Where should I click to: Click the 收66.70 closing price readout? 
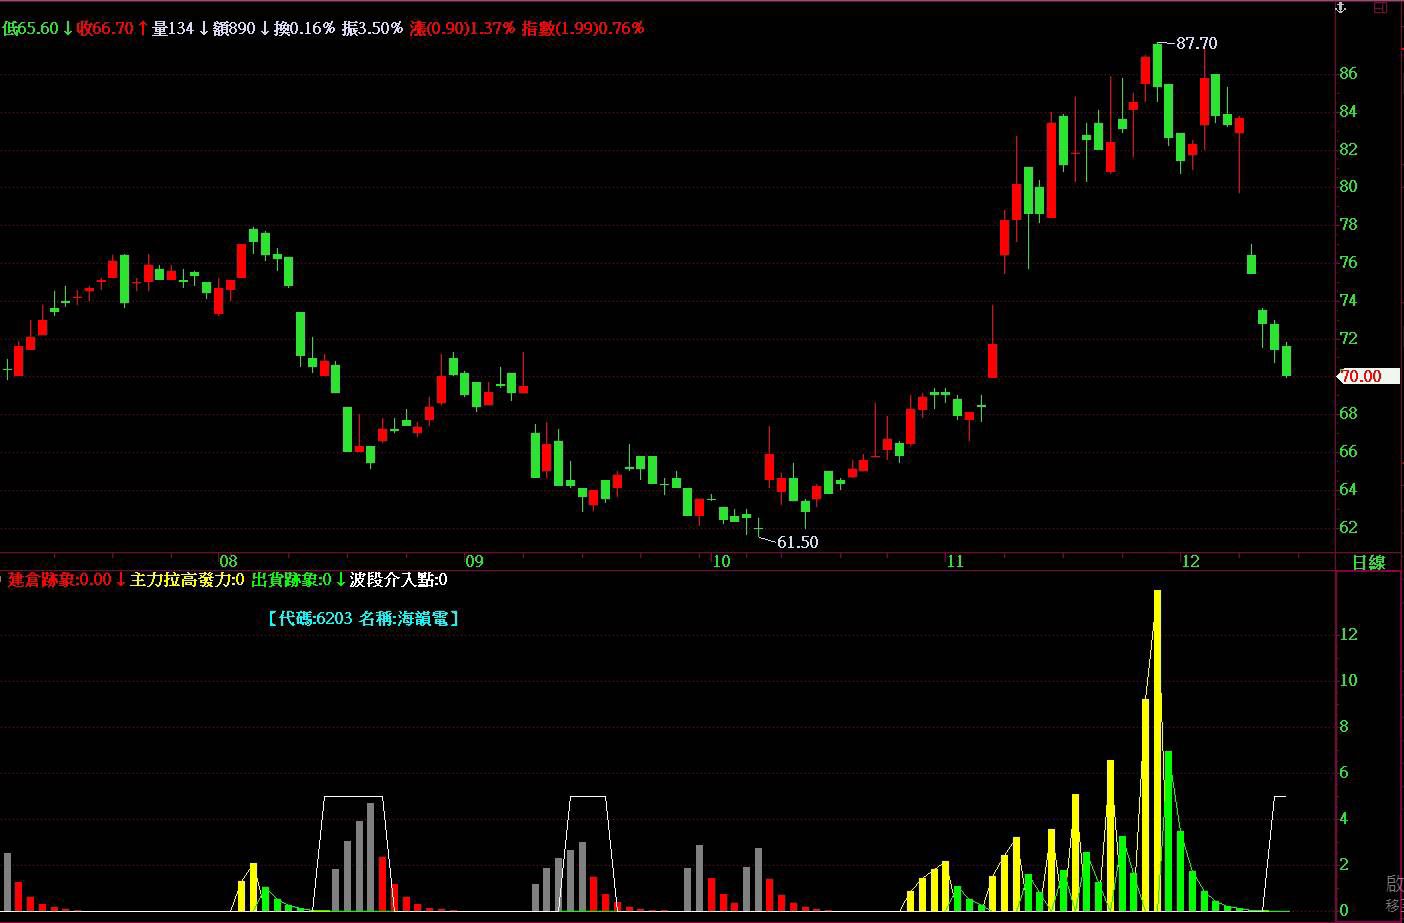(x=105, y=28)
